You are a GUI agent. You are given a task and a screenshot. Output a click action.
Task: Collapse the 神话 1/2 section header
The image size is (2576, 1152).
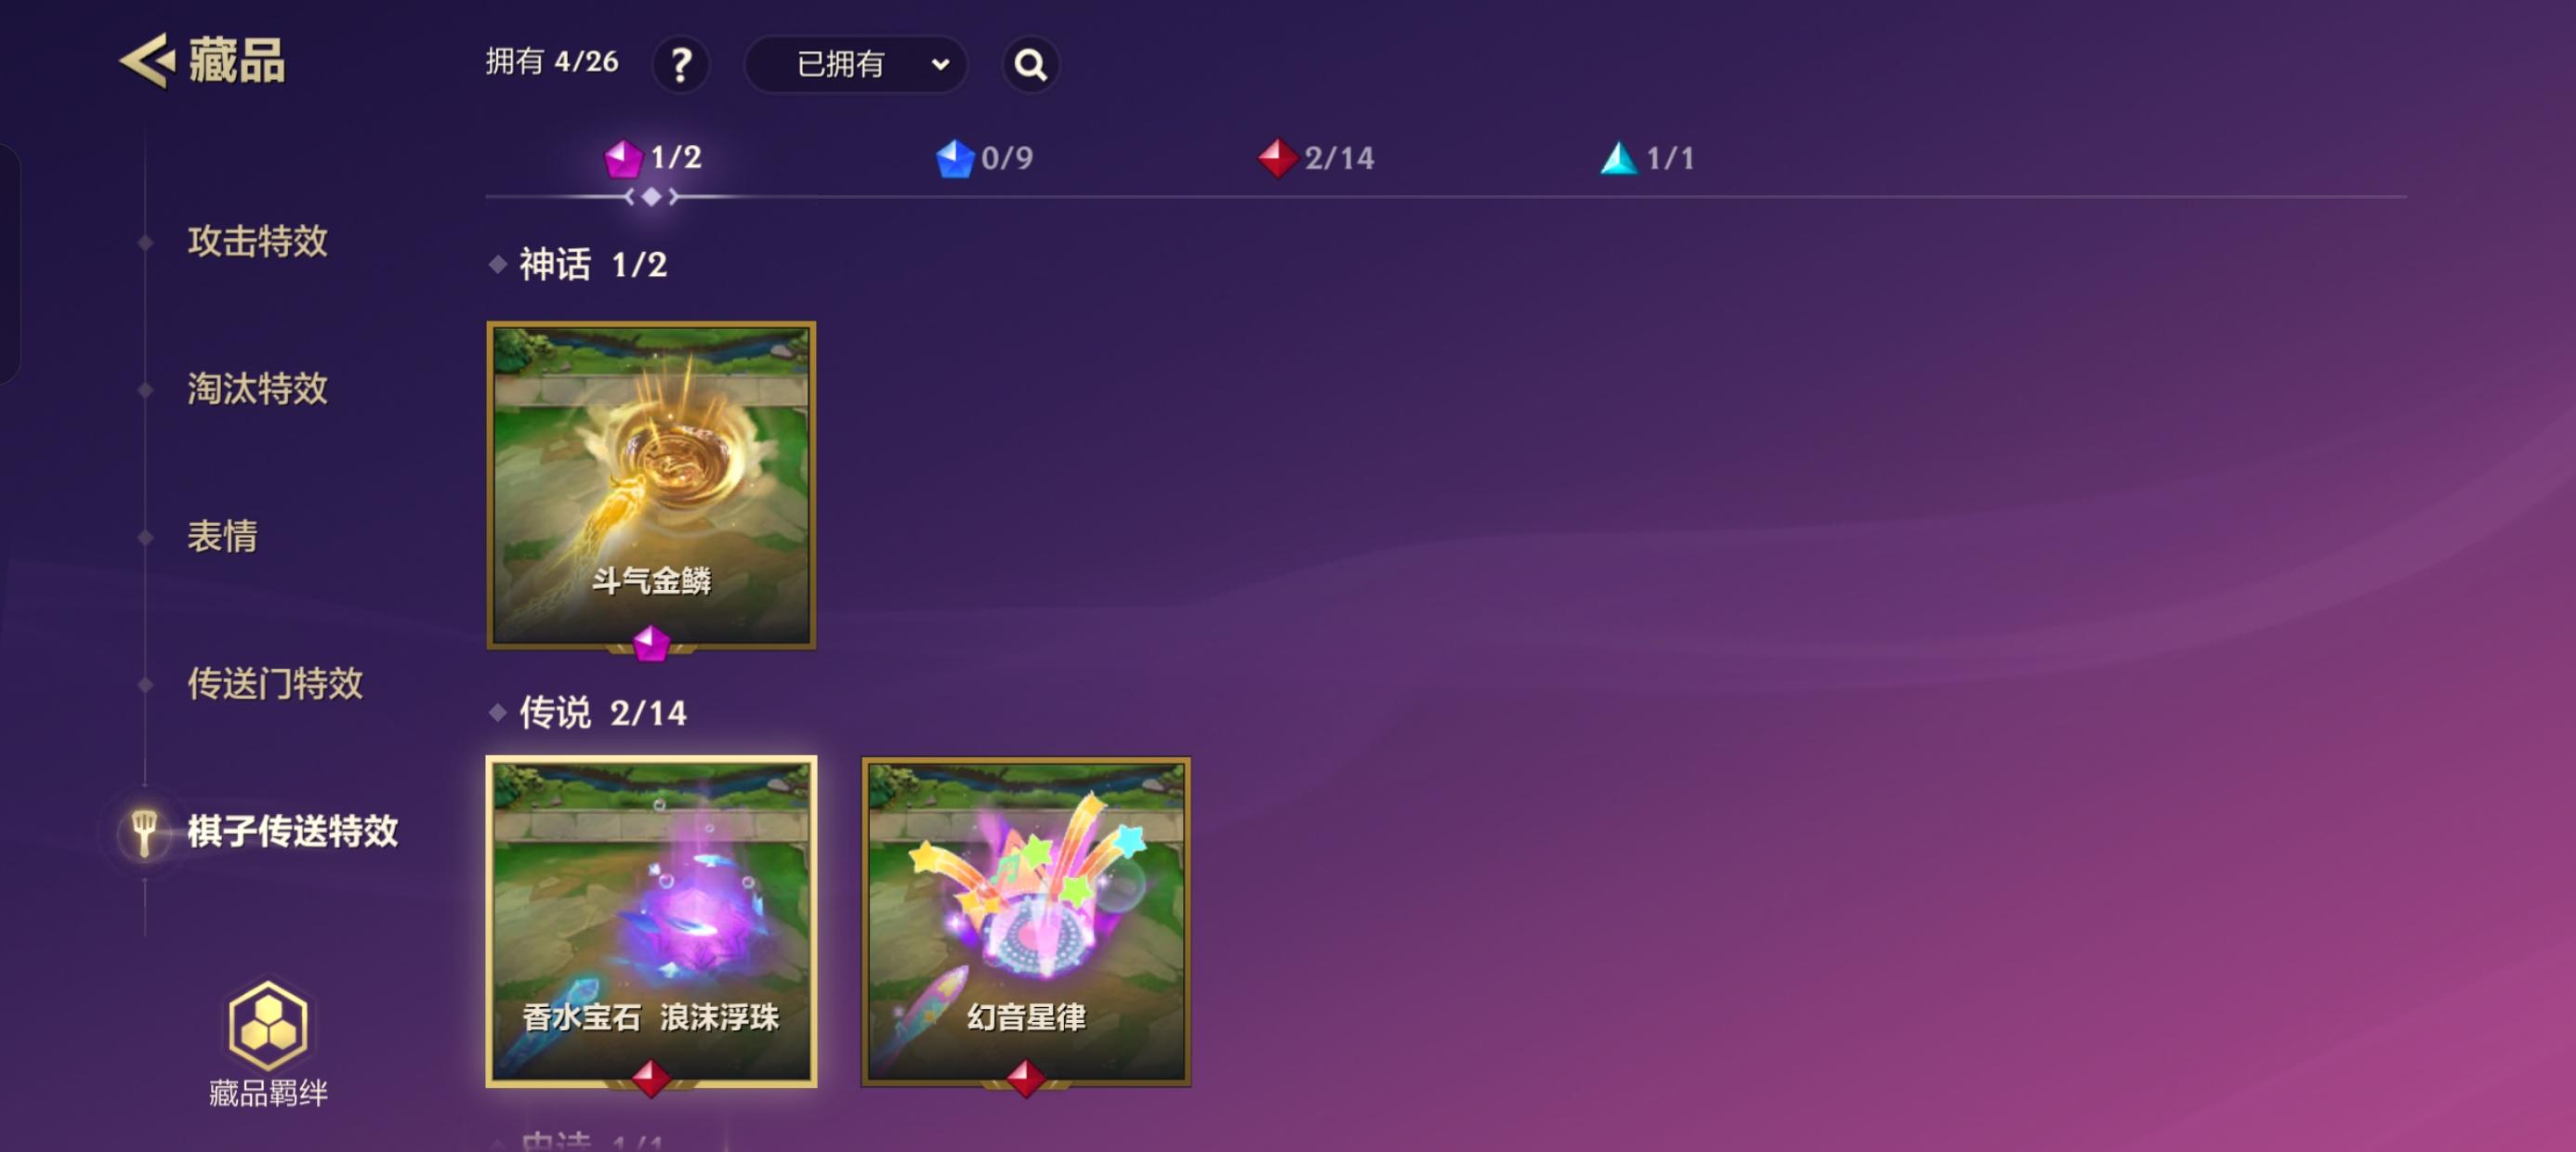coord(579,265)
